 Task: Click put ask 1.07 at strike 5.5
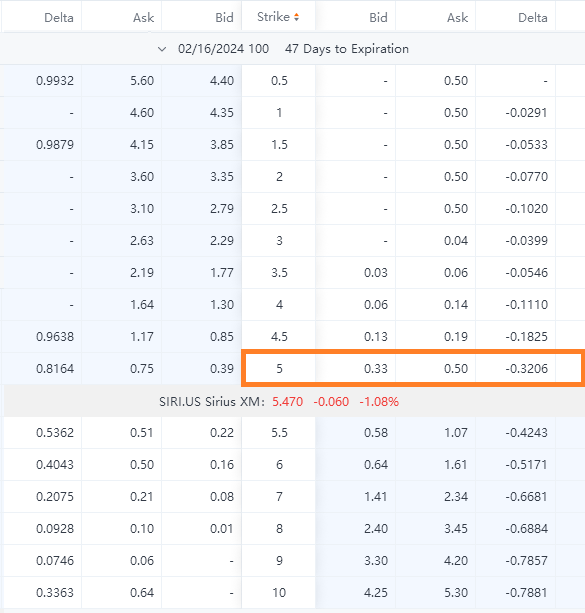(456, 433)
